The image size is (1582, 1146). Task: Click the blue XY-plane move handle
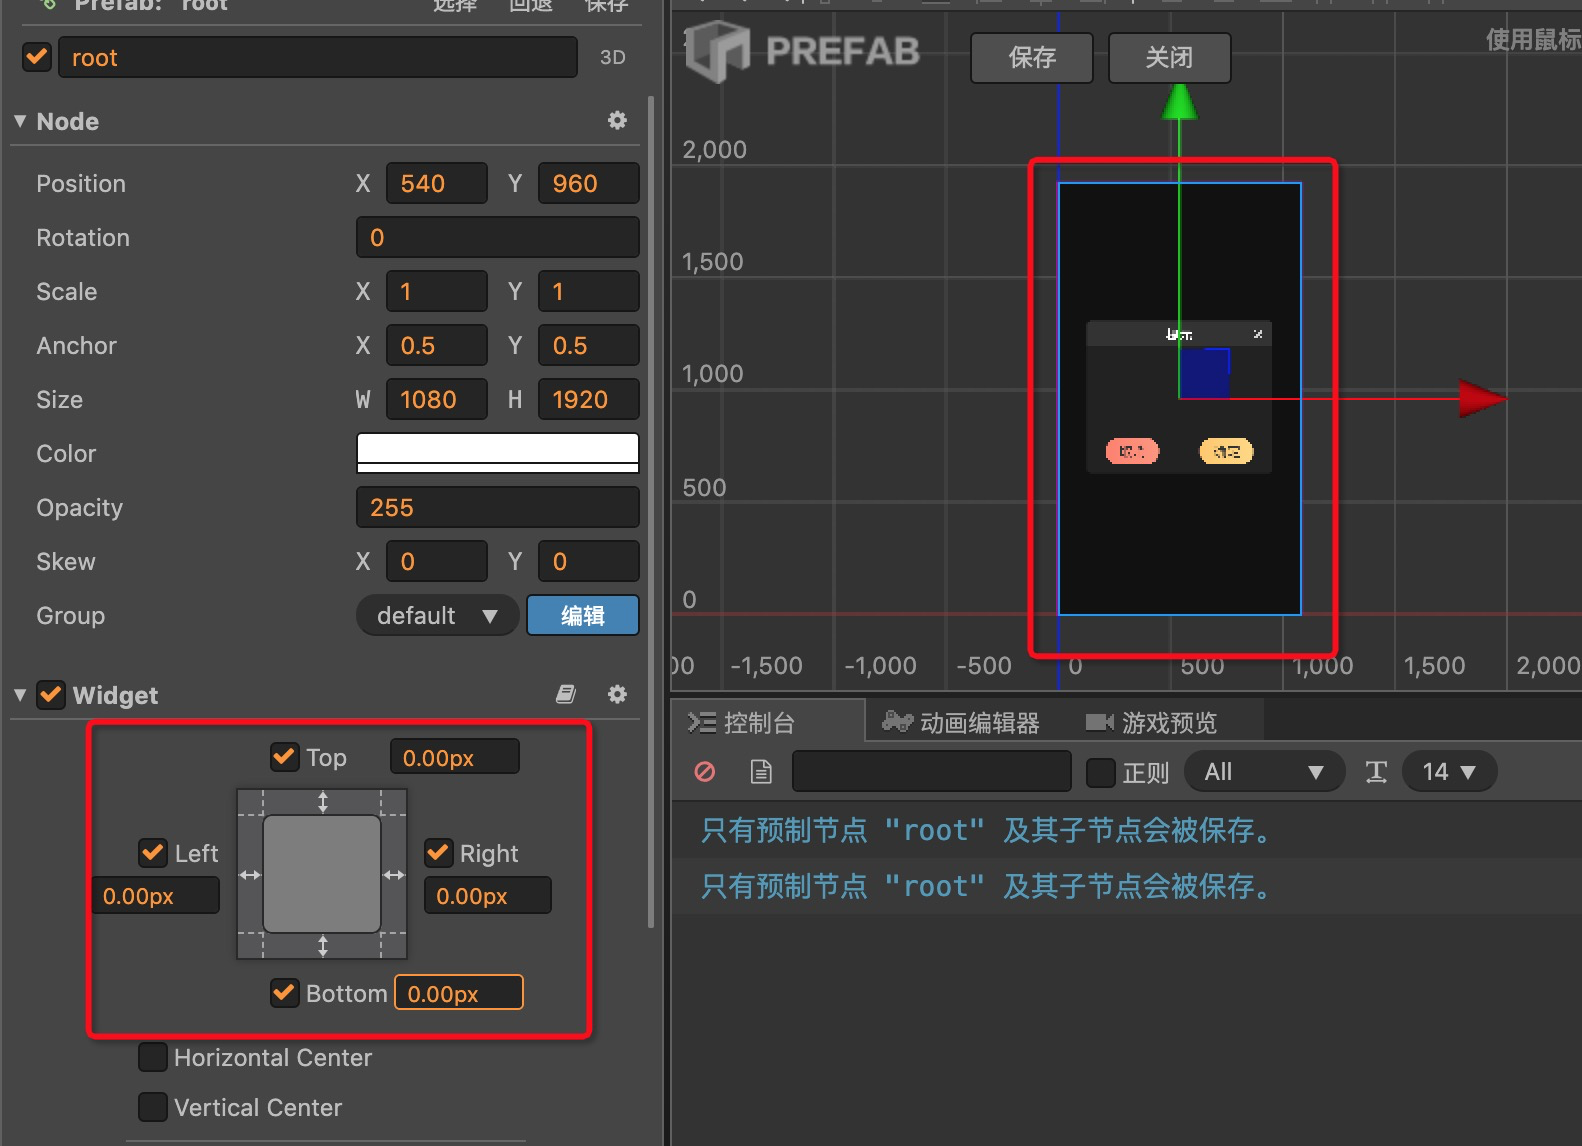pos(1204,373)
